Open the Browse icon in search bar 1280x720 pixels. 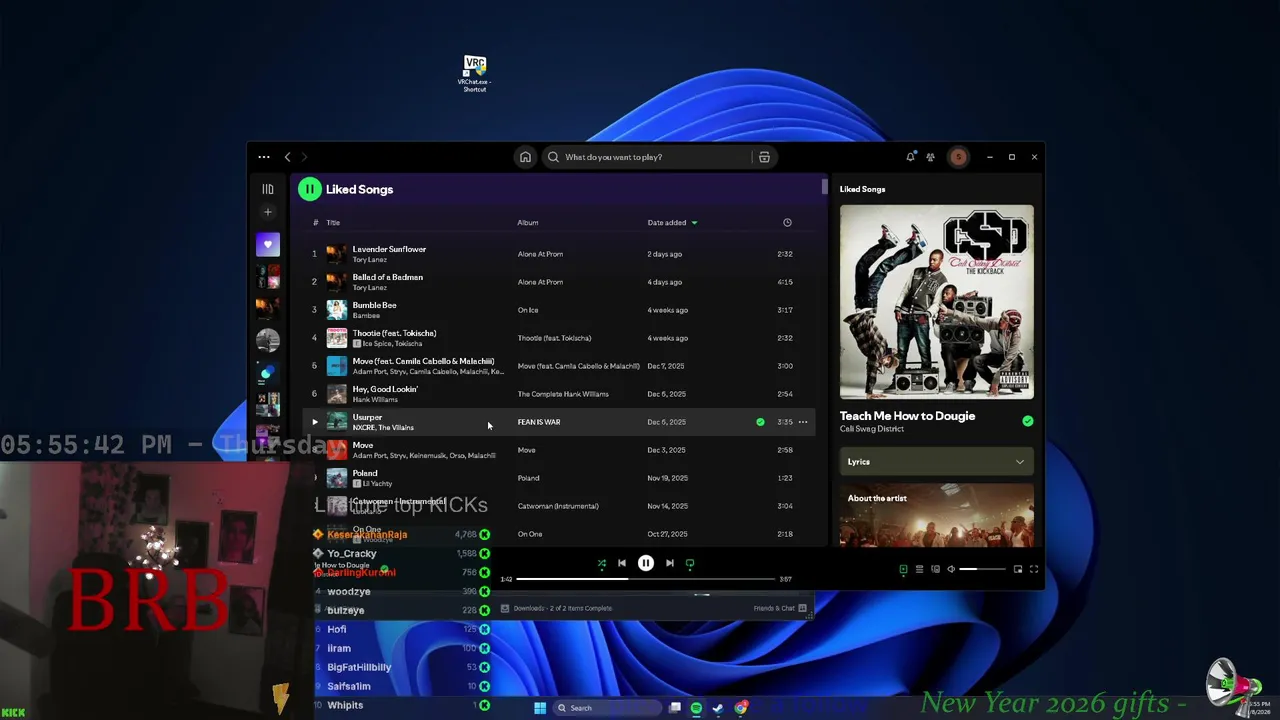(764, 157)
